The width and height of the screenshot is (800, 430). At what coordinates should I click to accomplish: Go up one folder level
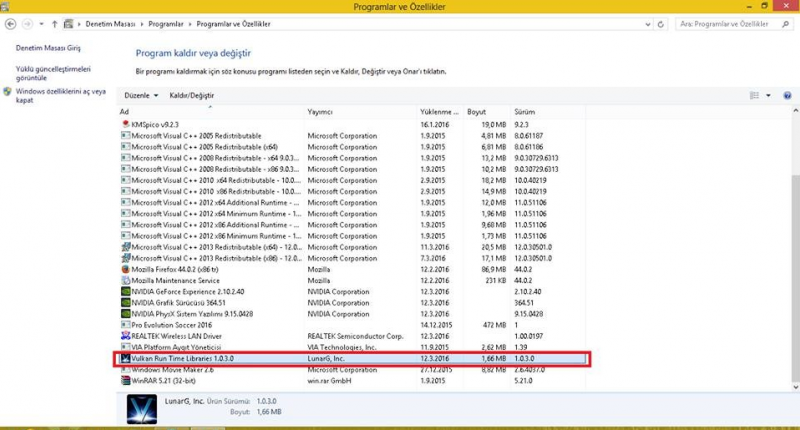(55, 24)
